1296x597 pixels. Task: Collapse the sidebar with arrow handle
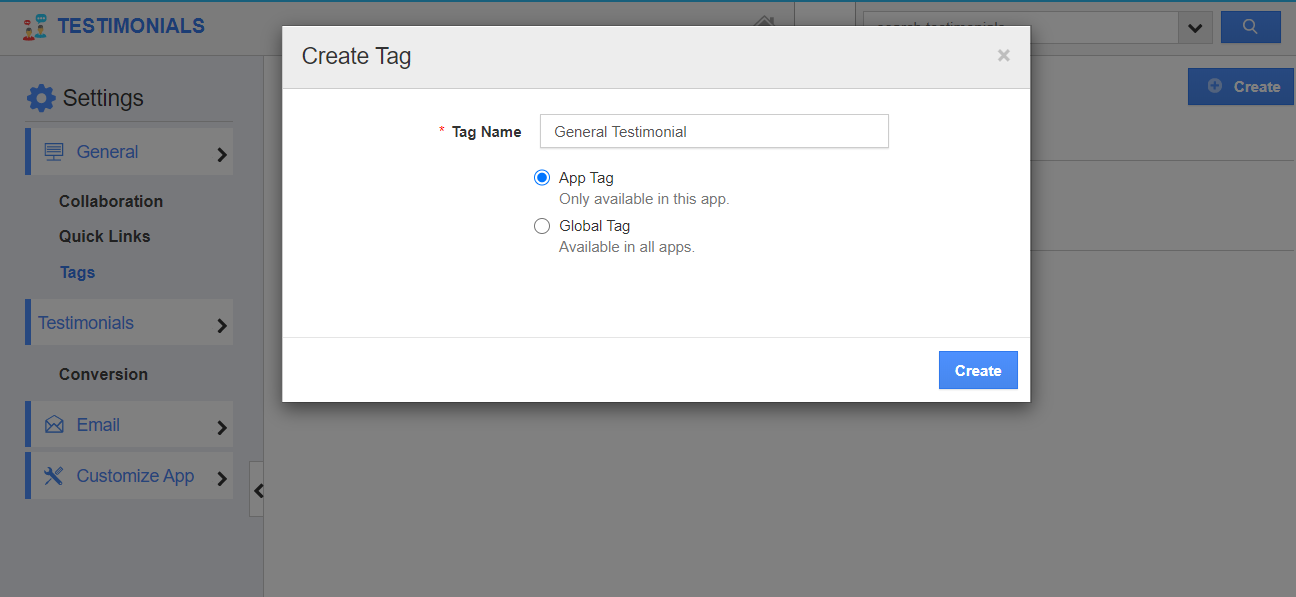click(257, 489)
